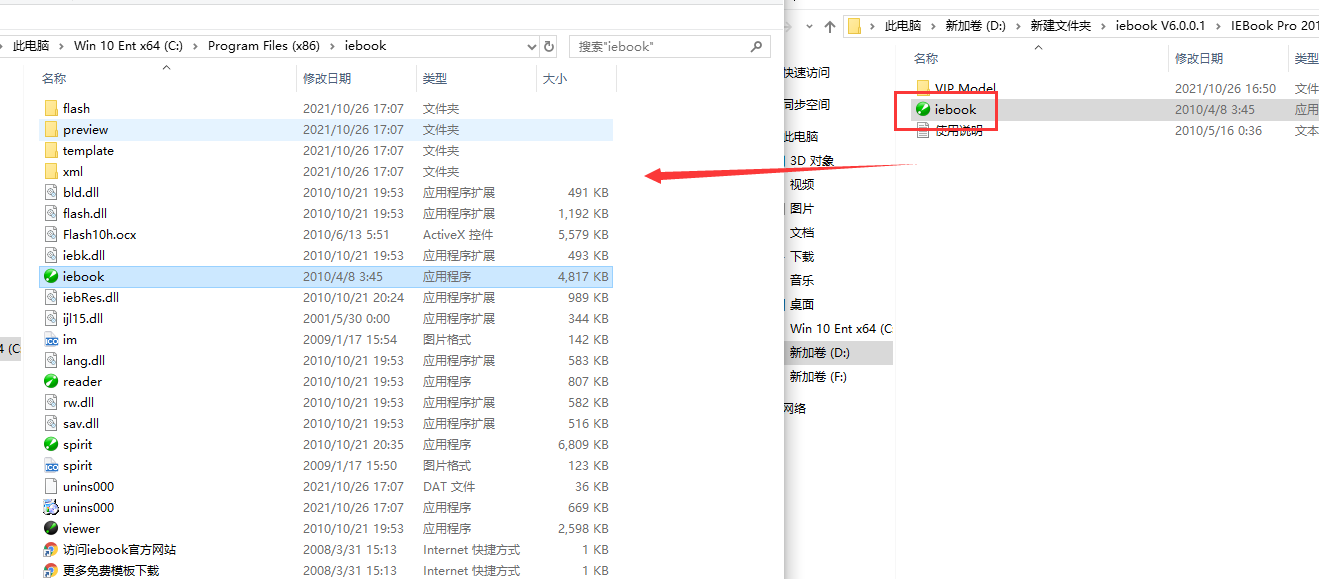
Task: Click the xml folder icon
Action: click(51, 171)
